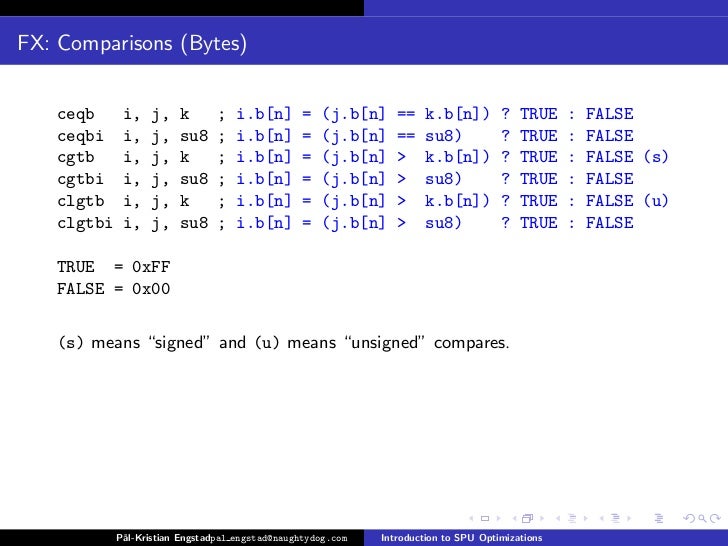728x546 pixels.
Task: Click the stacked frames navigation icon
Action: (527, 518)
